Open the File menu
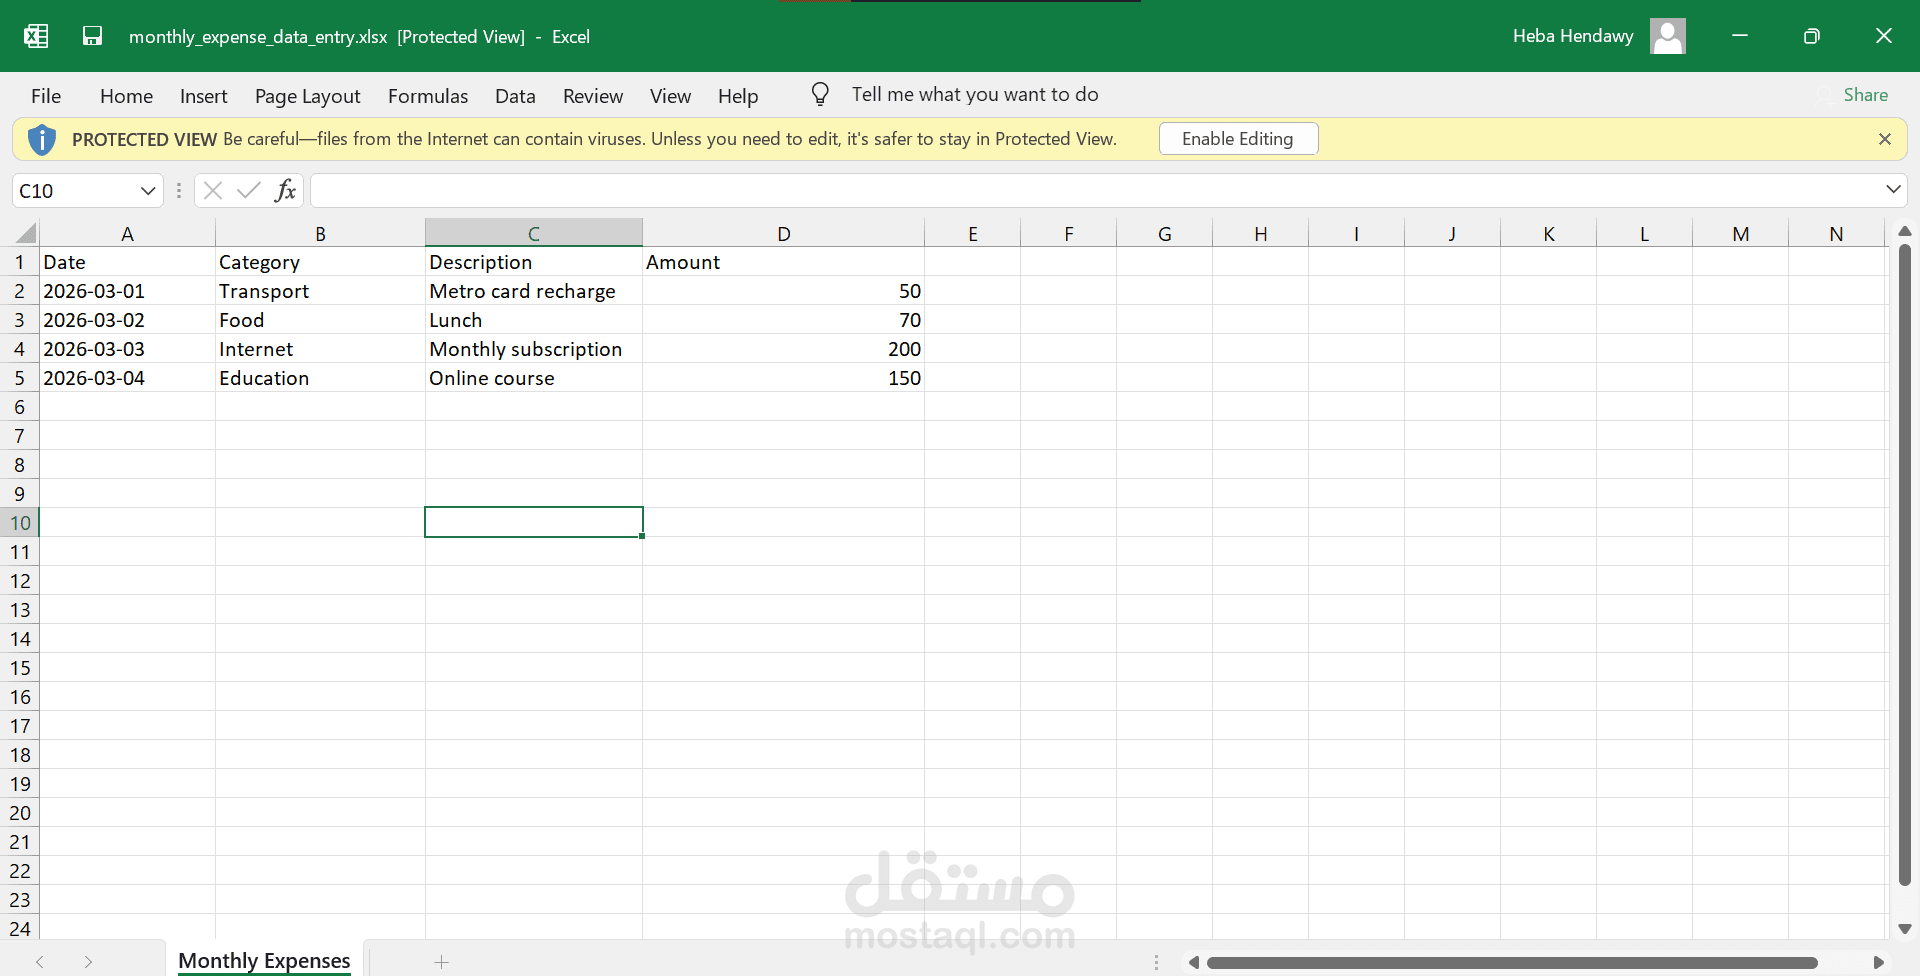Image resolution: width=1920 pixels, height=976 pixels. [x=46, y=96]
